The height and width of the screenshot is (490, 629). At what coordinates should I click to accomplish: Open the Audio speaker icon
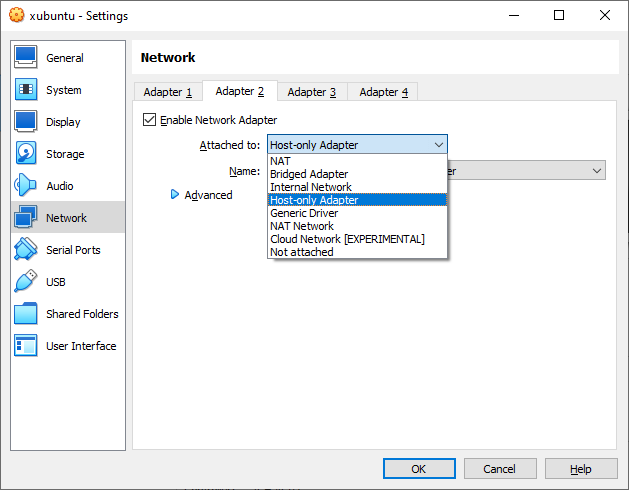coord(26,185)
